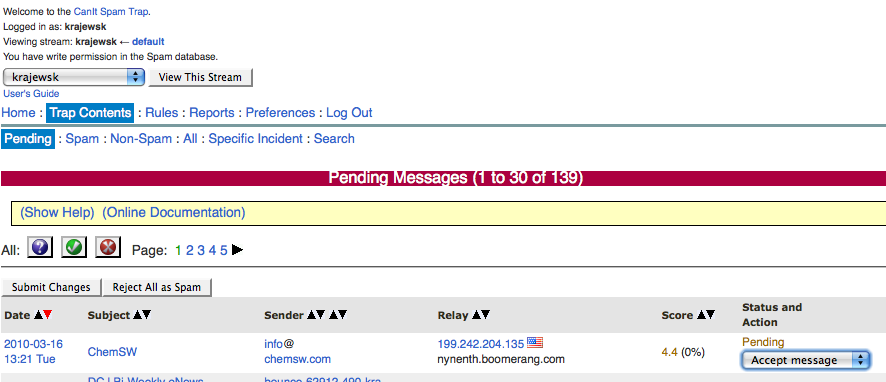This screenshot has width=886, height=382.
Task: Sort Date column ascending arrow
Action: (x=38, y=315)
